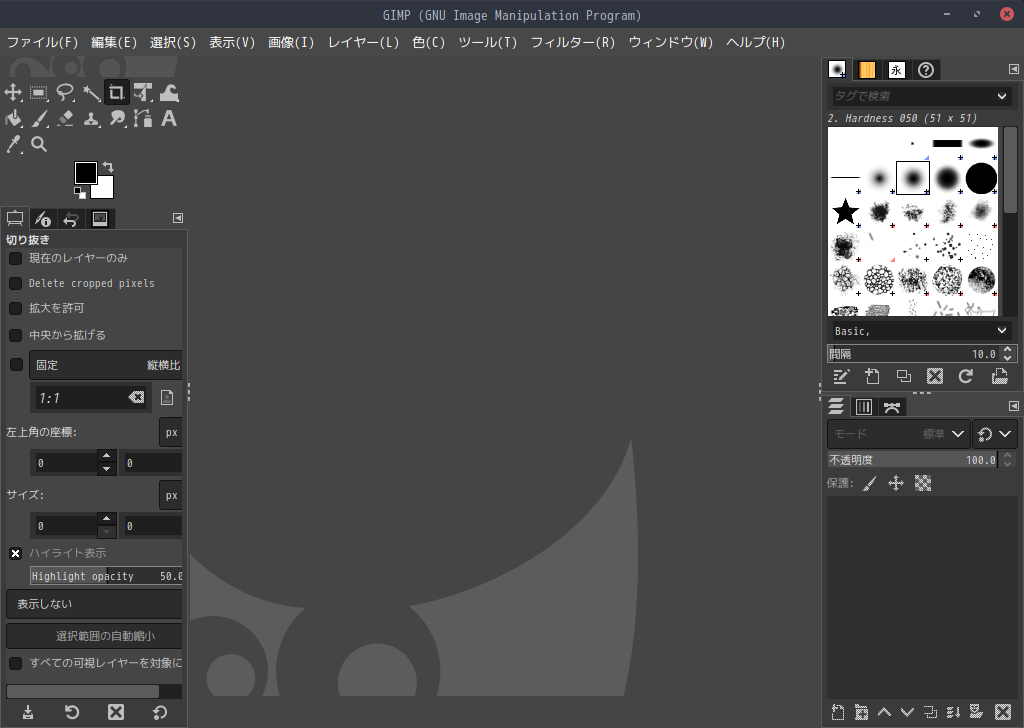Open the px unit dropdown for 左上角の座標
1024x728 pixels.
(171, 432)
